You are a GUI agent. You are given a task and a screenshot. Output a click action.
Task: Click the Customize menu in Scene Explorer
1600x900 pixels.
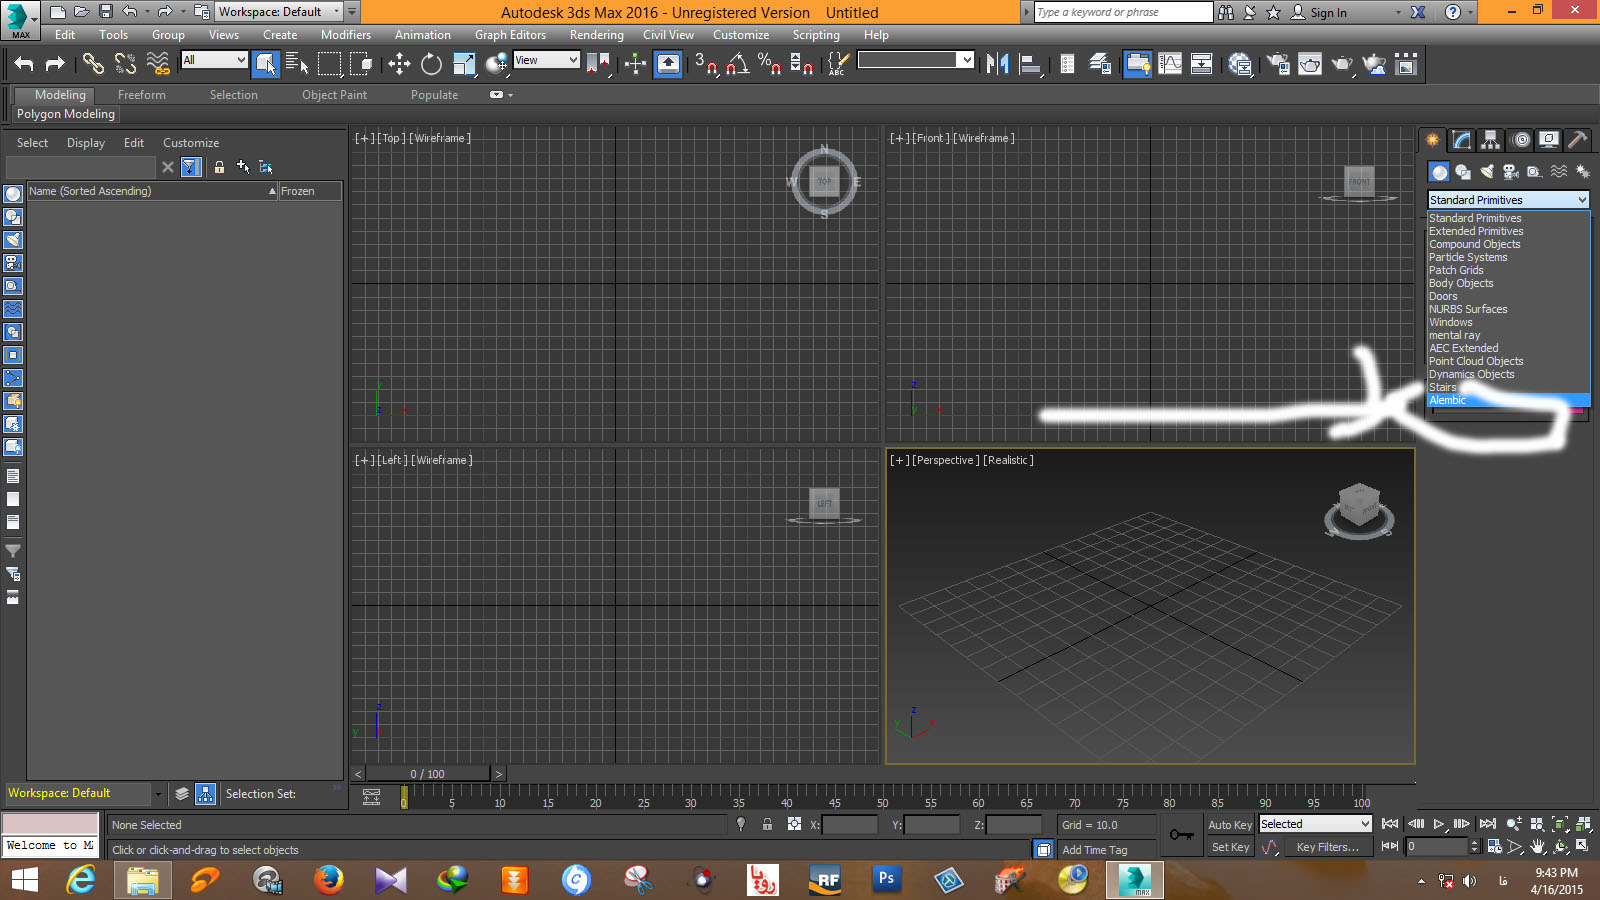tap(191, 143)
